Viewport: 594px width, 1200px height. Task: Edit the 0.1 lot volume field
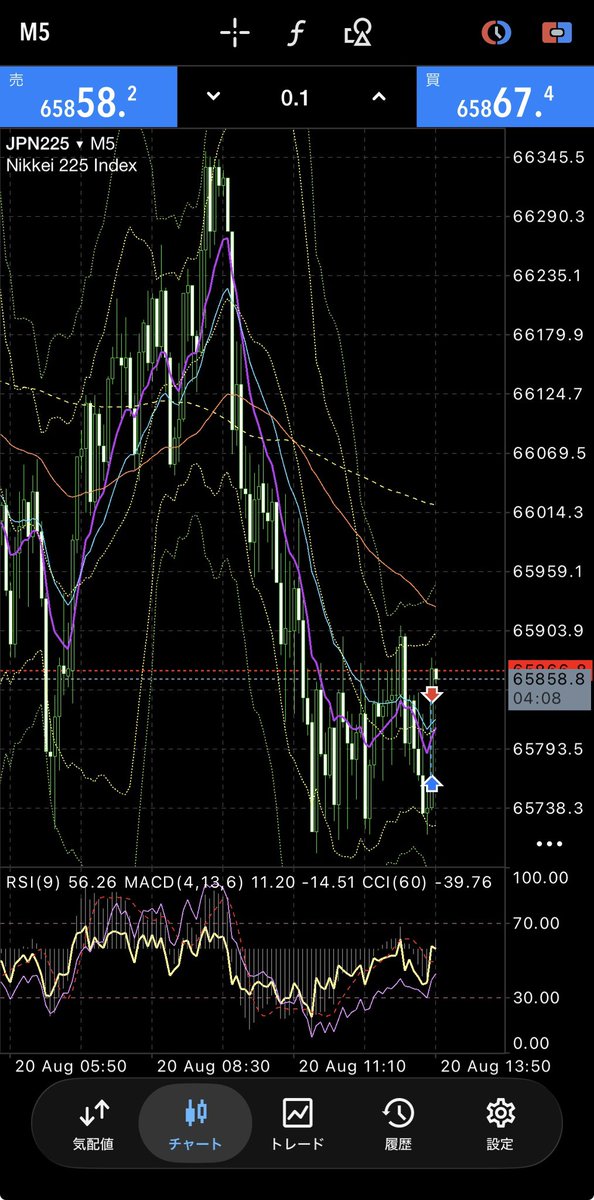(295, 98)
